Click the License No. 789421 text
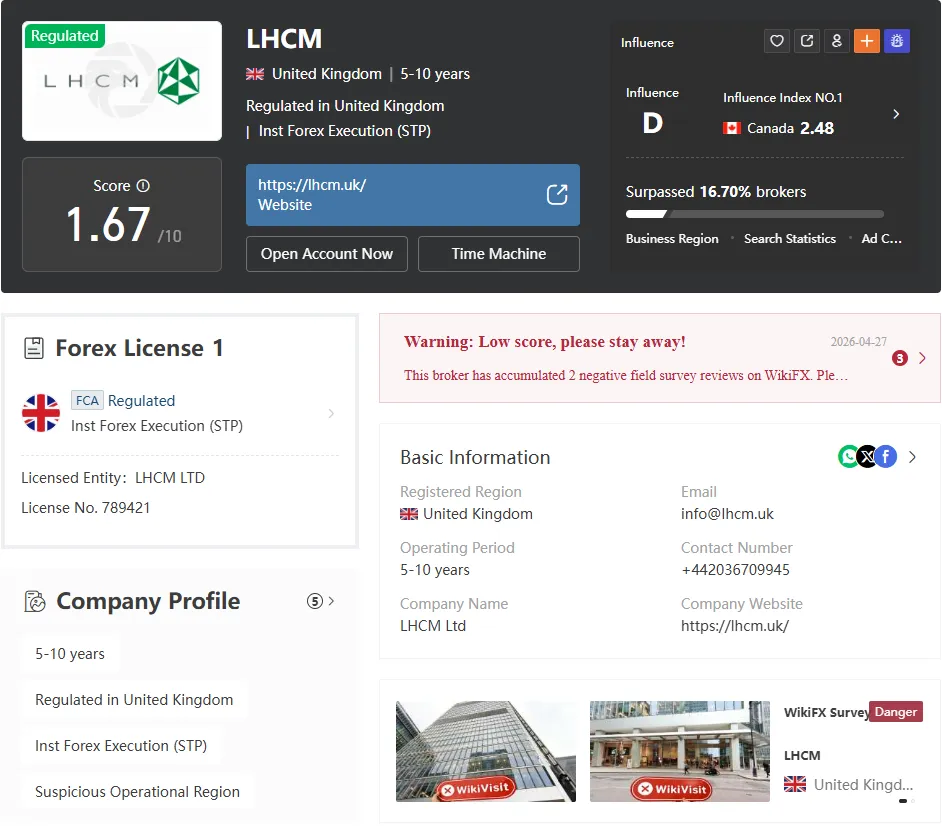The height and width of the screenshot is (826, 942). [x=85, y=508]
